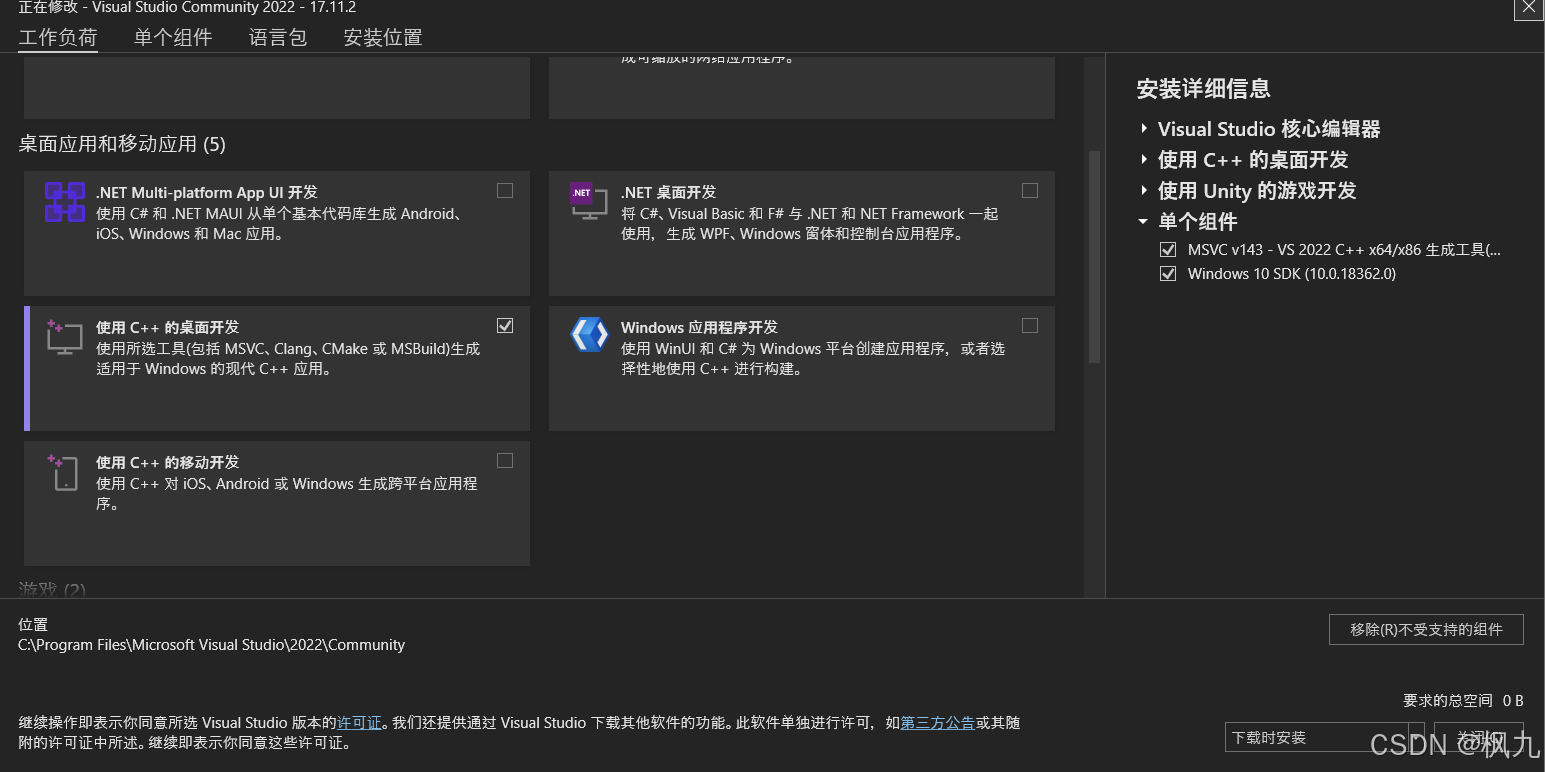The width and height of the screenshot is (1545, 772).
Task: Switch to the 单个组件 tab
Action: pos(173,38)
